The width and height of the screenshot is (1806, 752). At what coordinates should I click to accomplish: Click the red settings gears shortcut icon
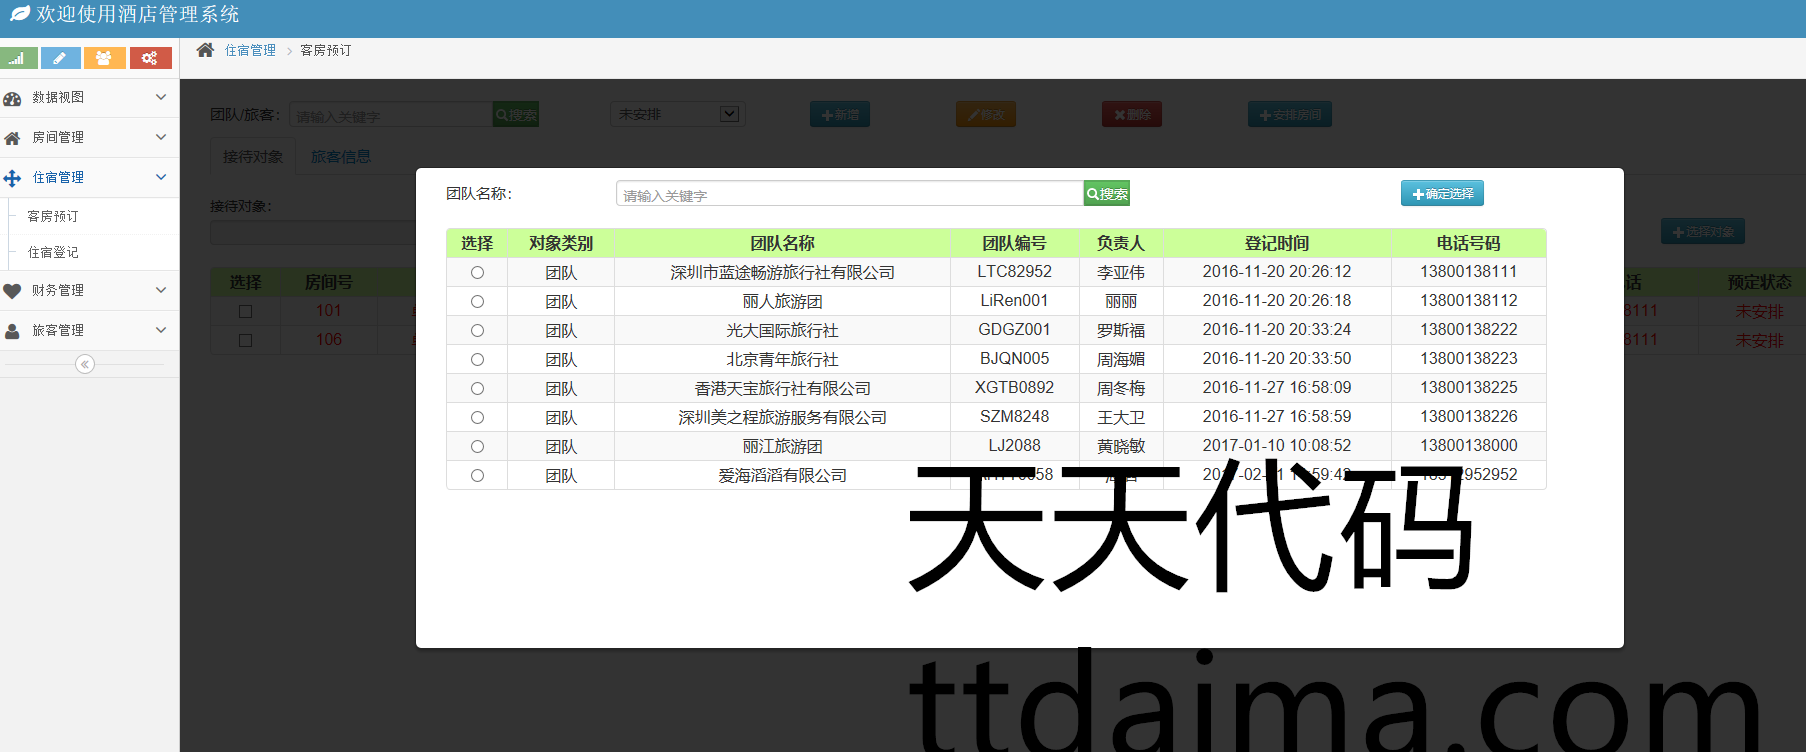coord(149,58)
